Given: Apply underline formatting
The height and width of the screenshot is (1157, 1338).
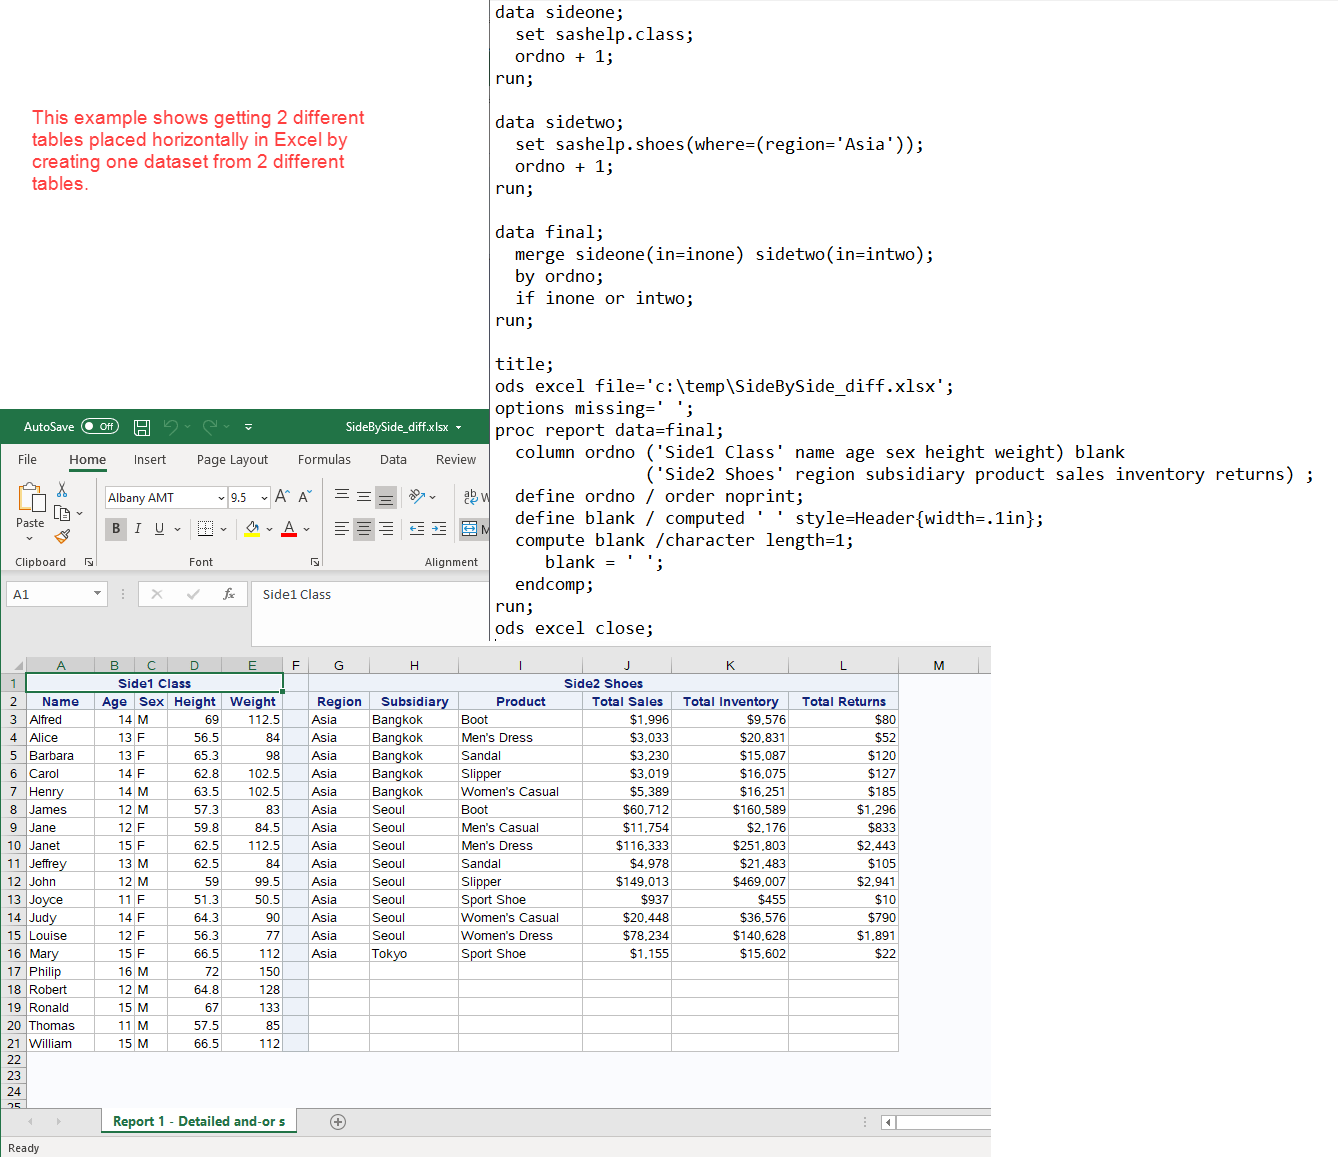Looking at the screenshot, I should pyautogui.click(x=158, y=528).
